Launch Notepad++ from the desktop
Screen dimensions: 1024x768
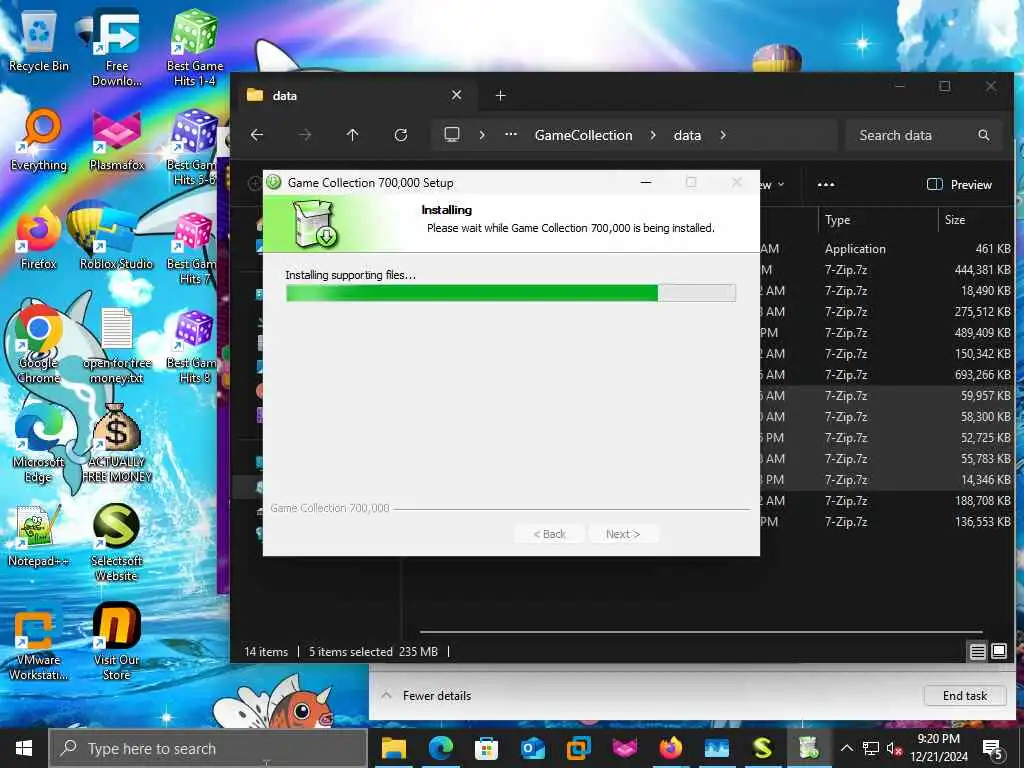(39, 536)
